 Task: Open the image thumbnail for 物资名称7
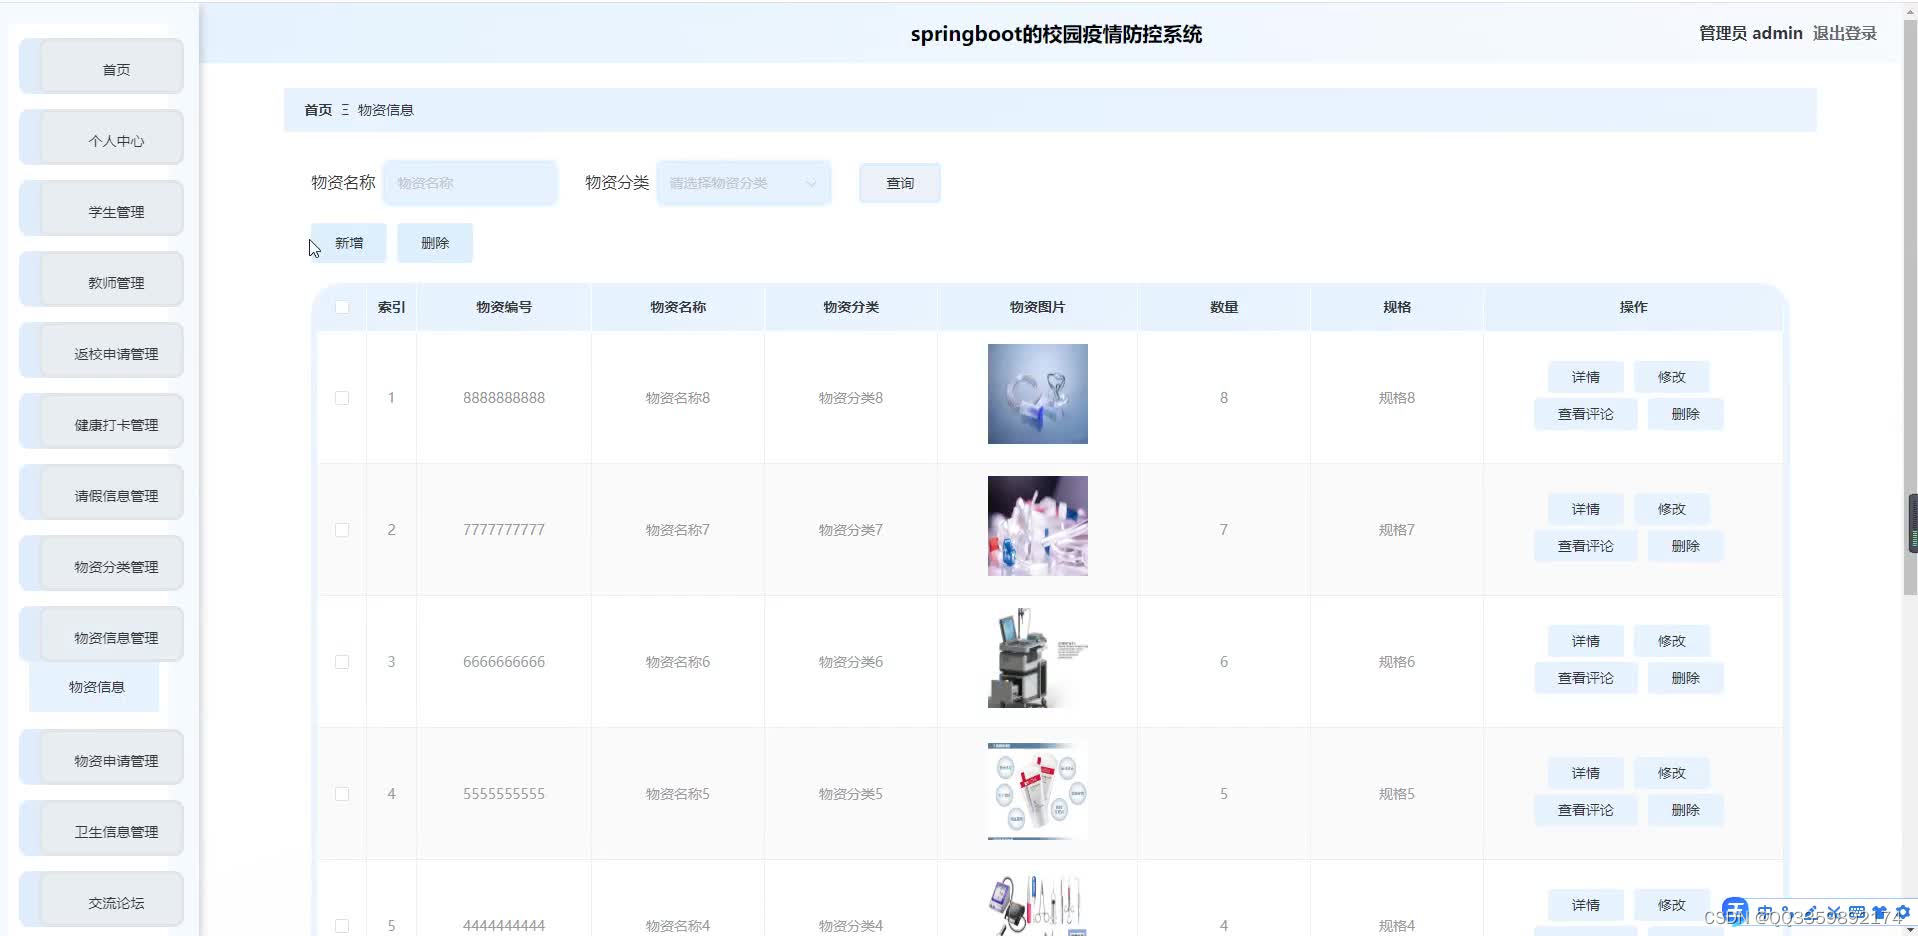[x=1038, y=526]
